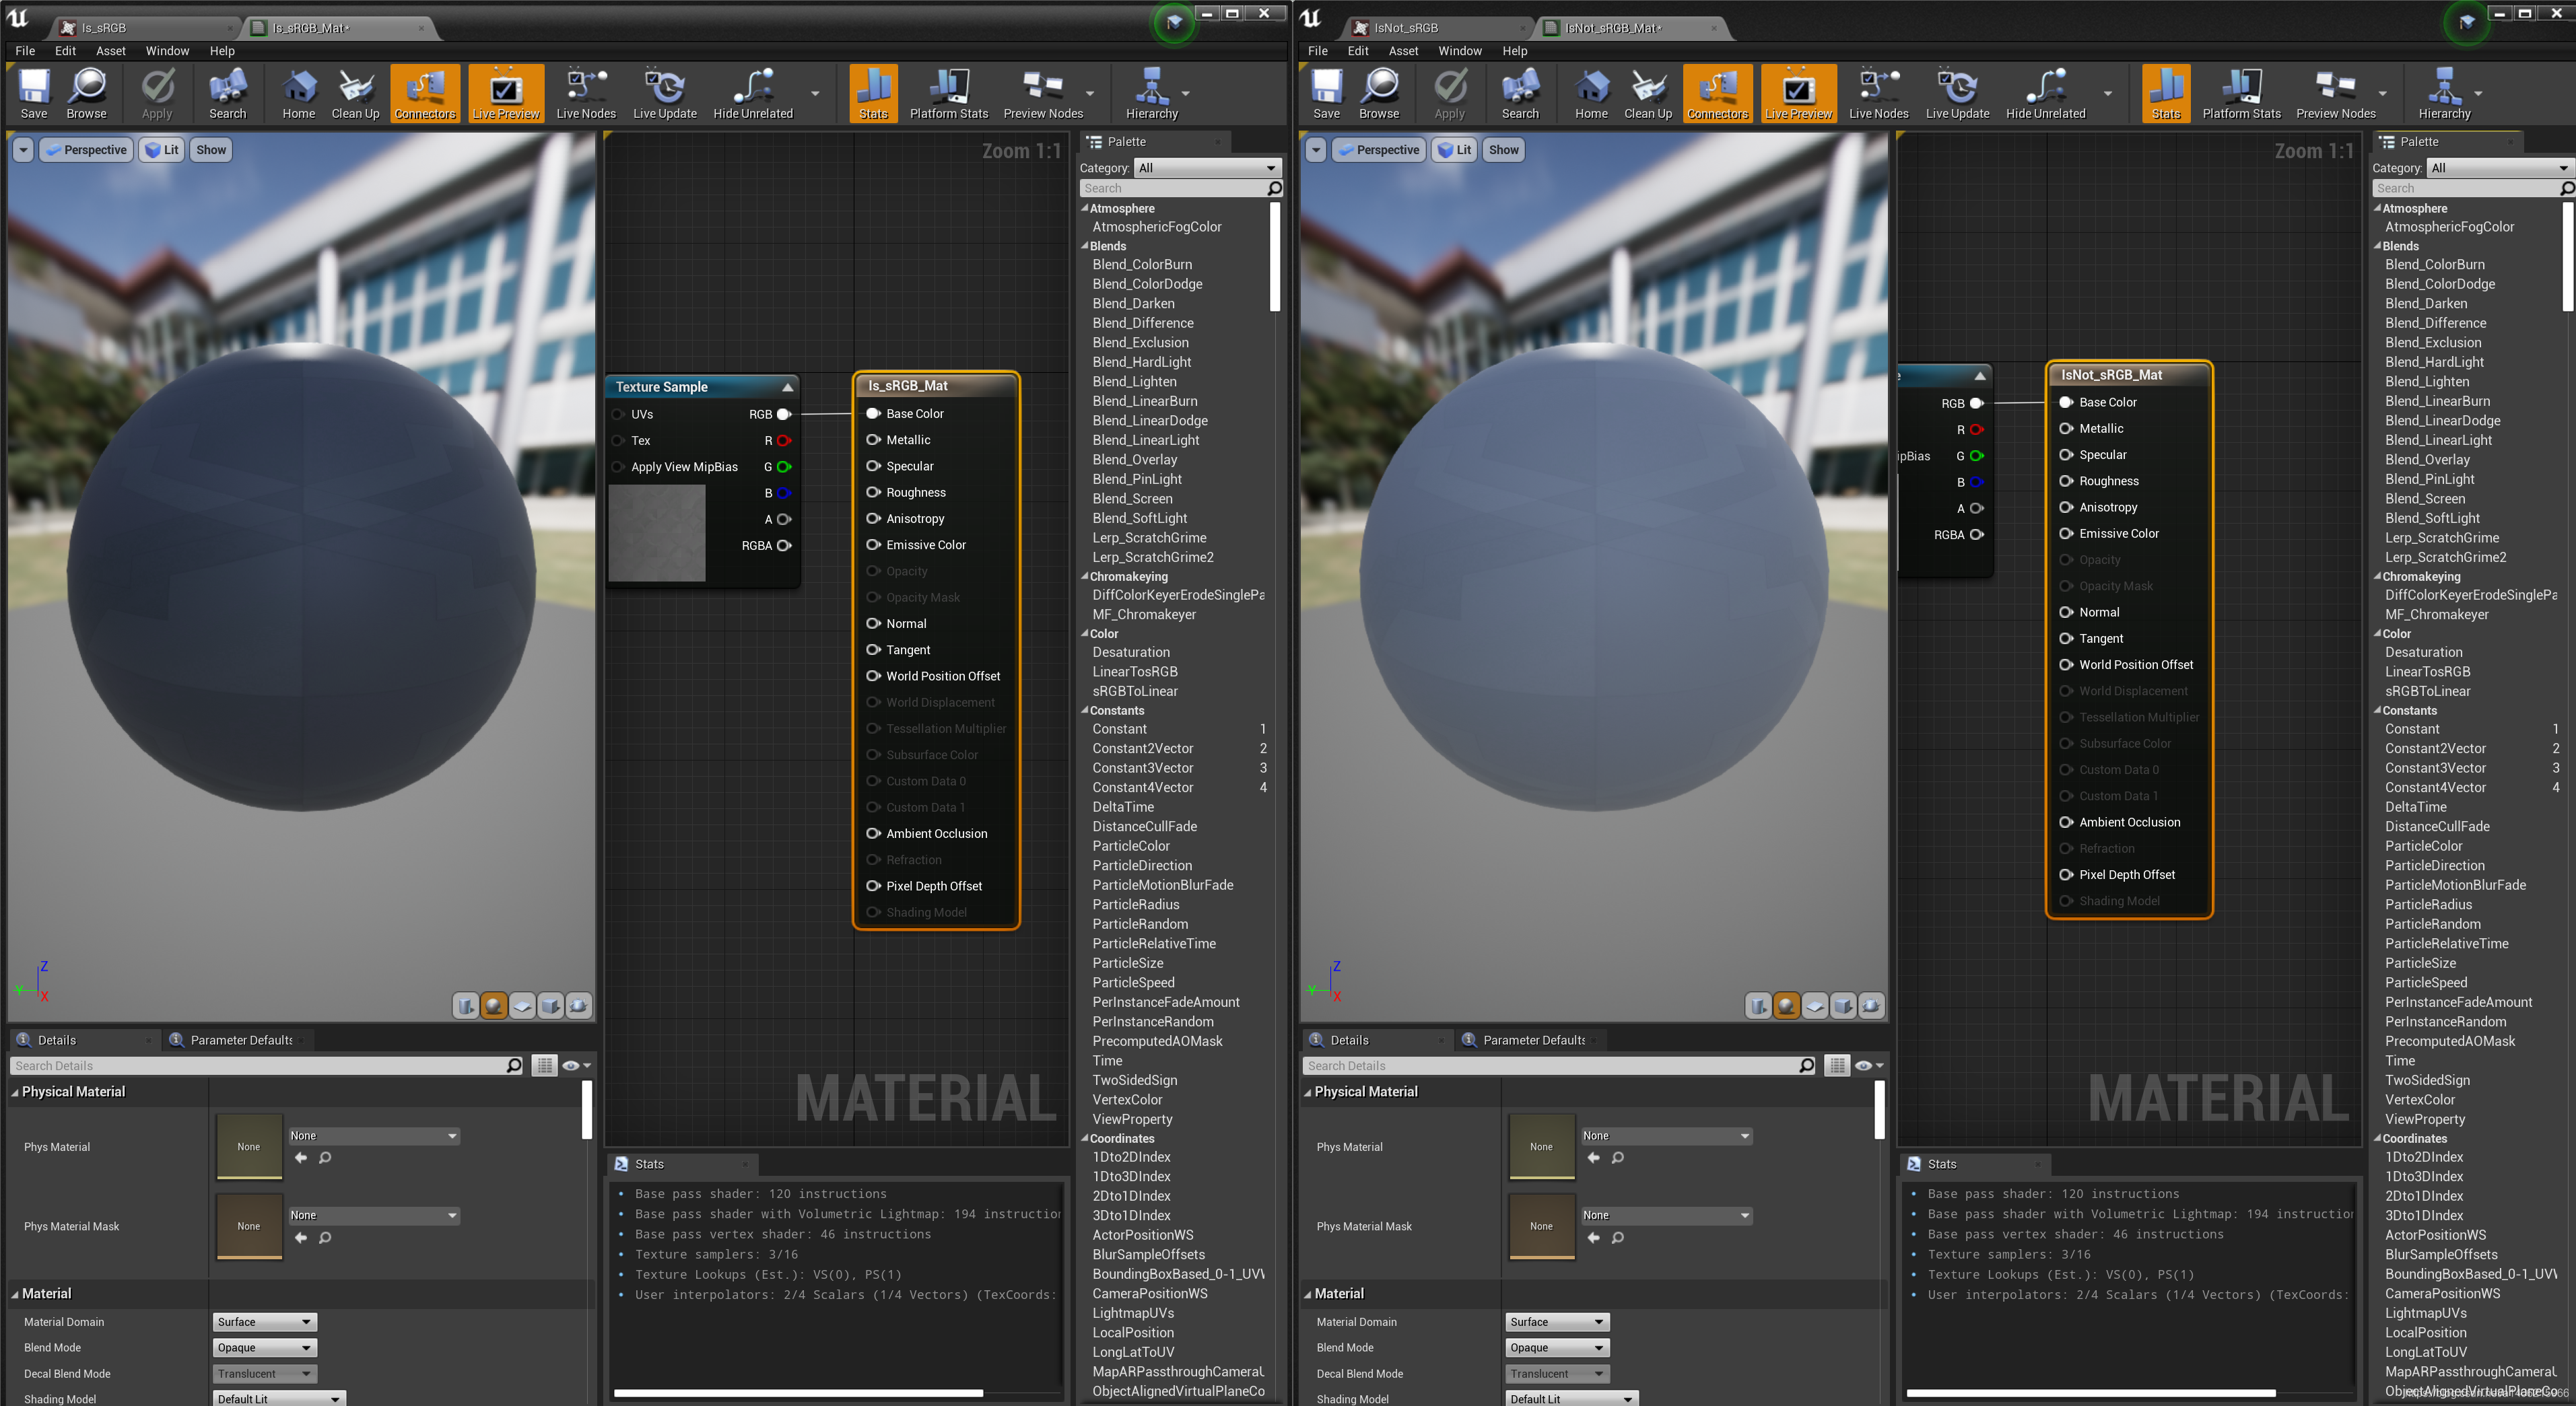This screenshot has width=2576, height=1406.
Task: Switch to Parameter Defaults tab in right editor
Action: (1532, 1040)
